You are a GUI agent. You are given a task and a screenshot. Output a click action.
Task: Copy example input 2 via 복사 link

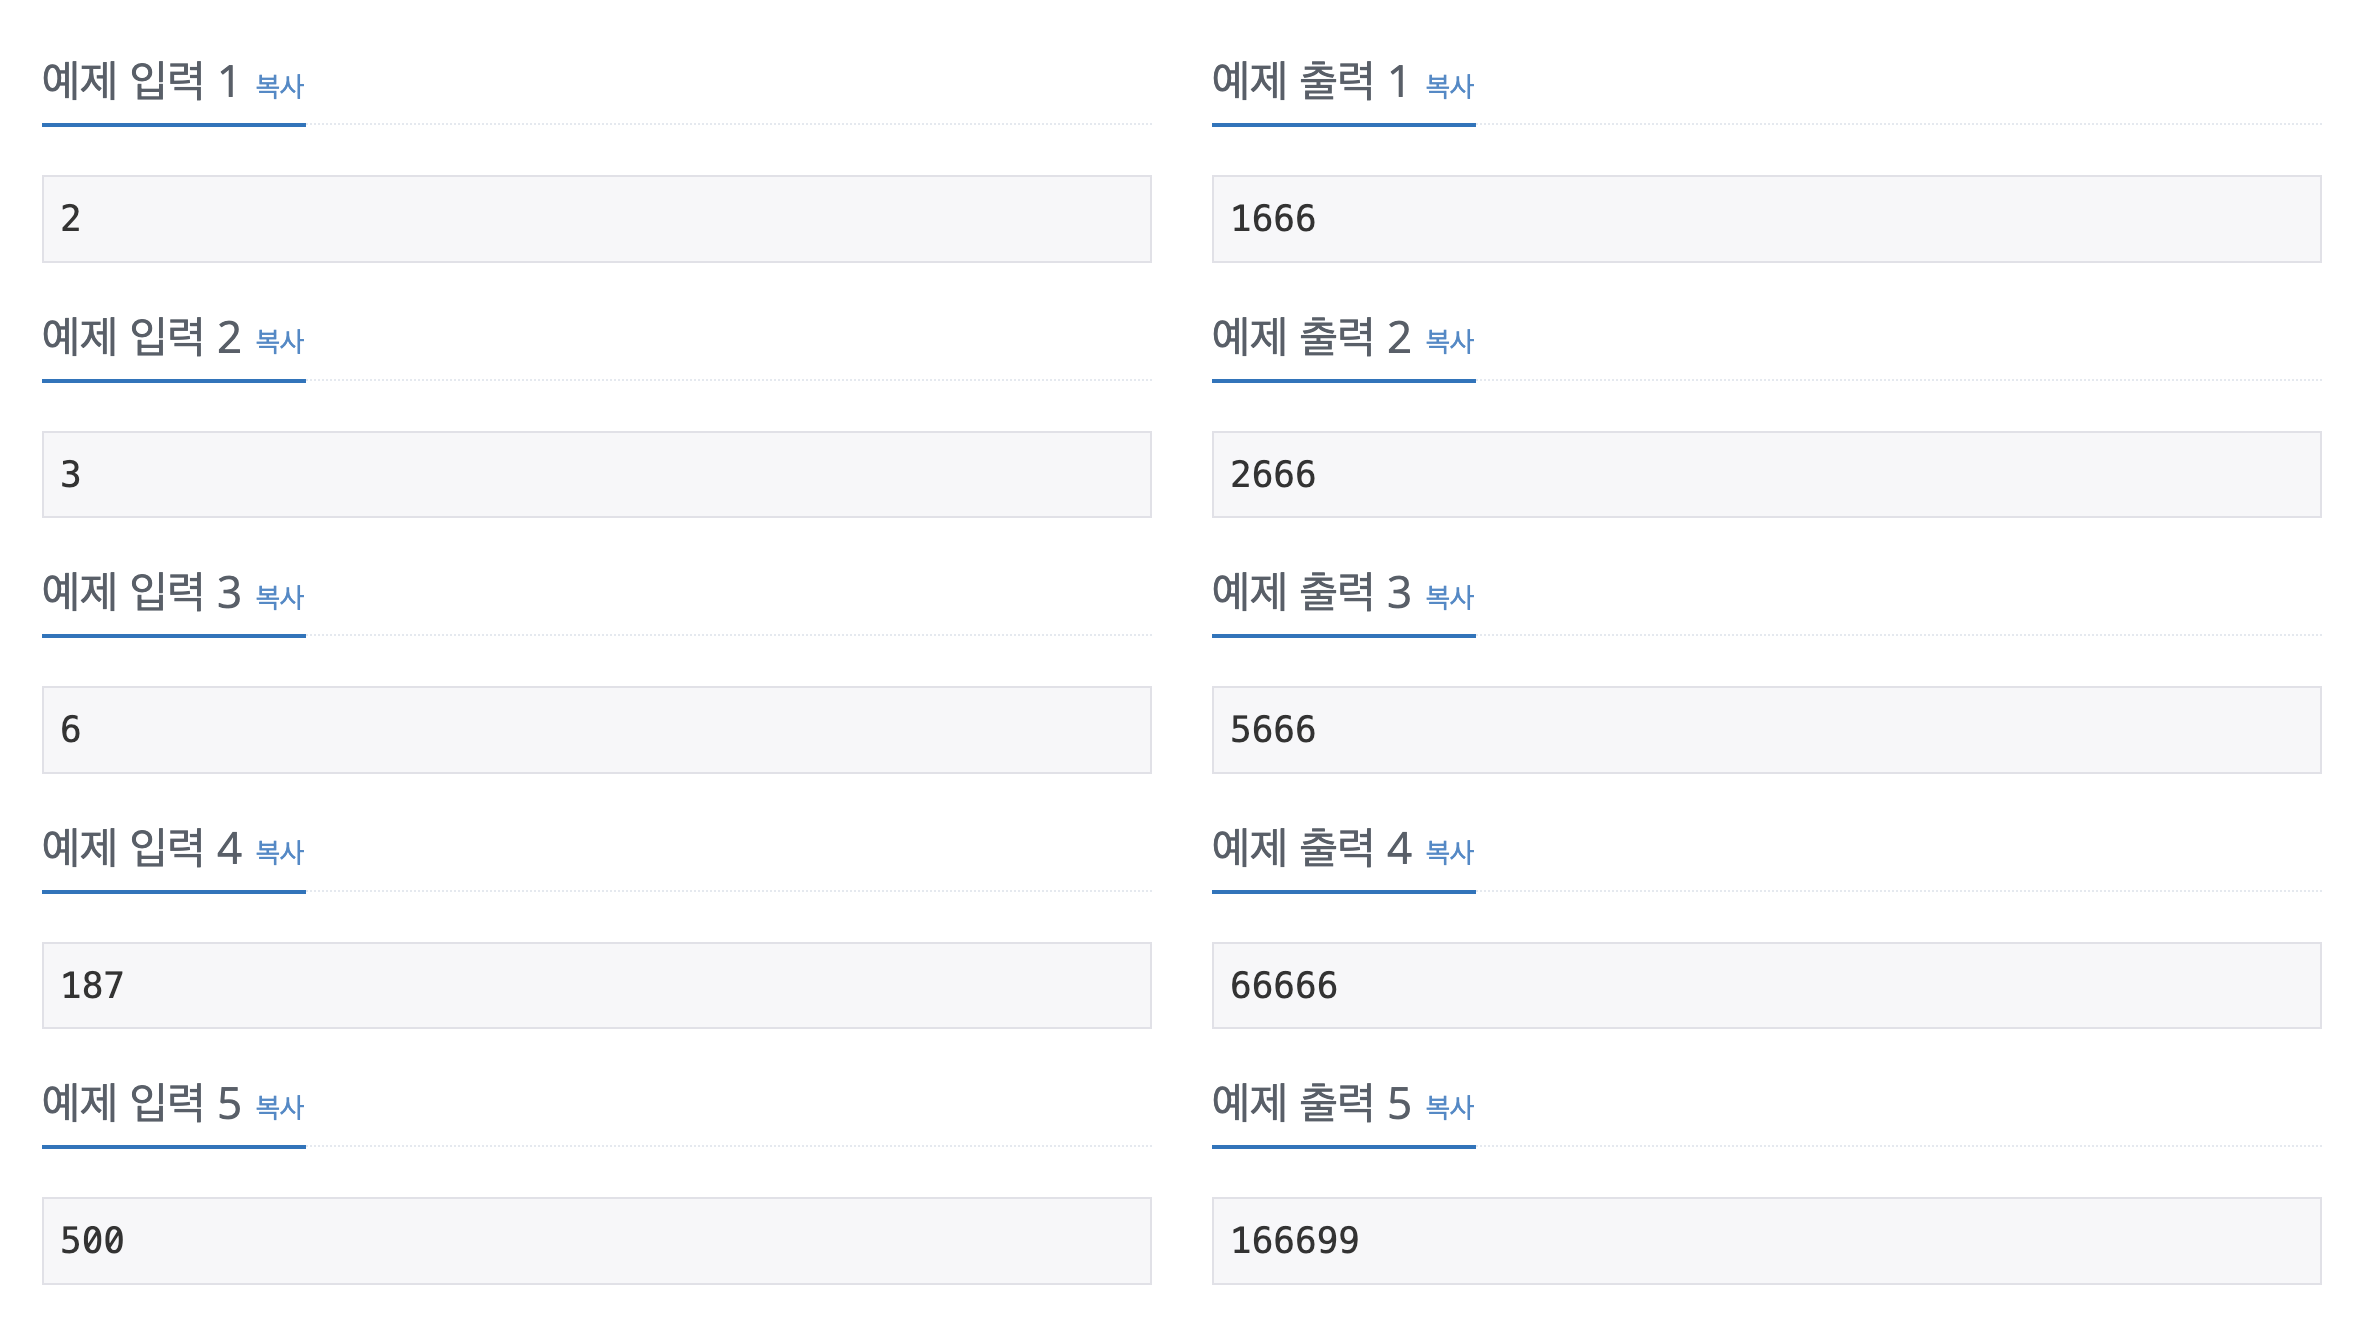pyautogui.click(x=280, y=341)
